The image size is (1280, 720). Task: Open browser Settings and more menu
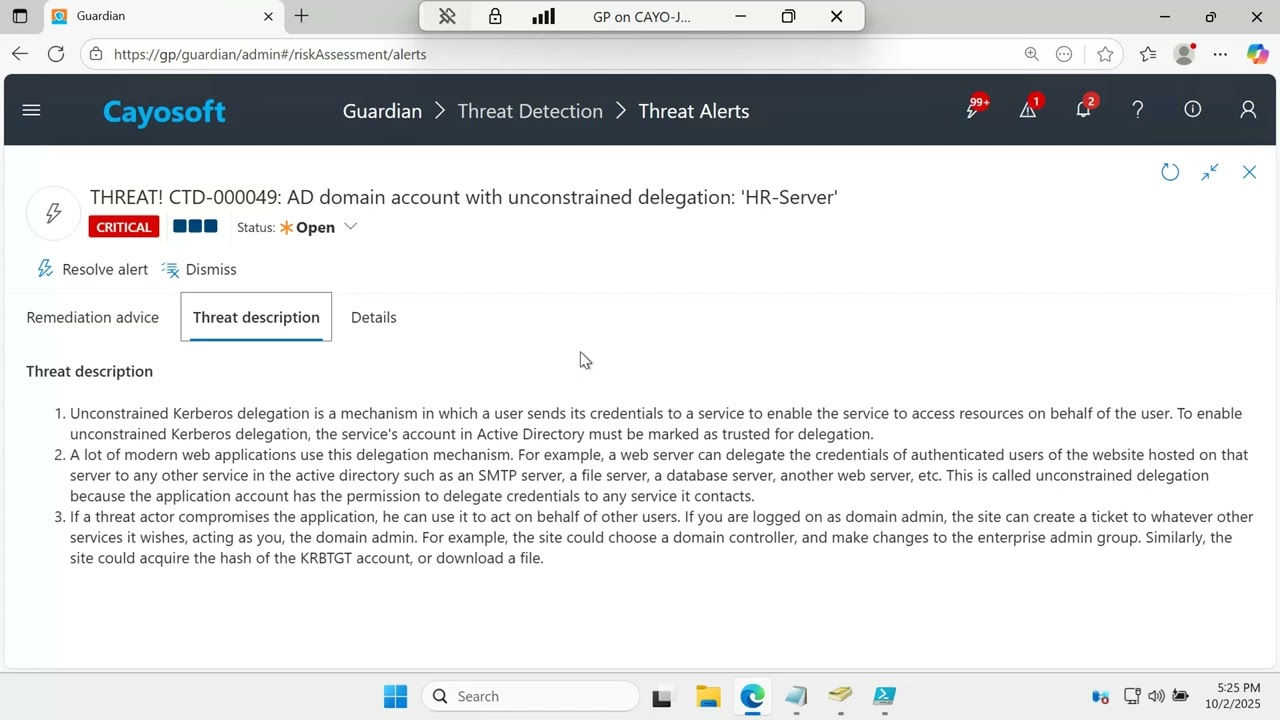(1220, 54)
